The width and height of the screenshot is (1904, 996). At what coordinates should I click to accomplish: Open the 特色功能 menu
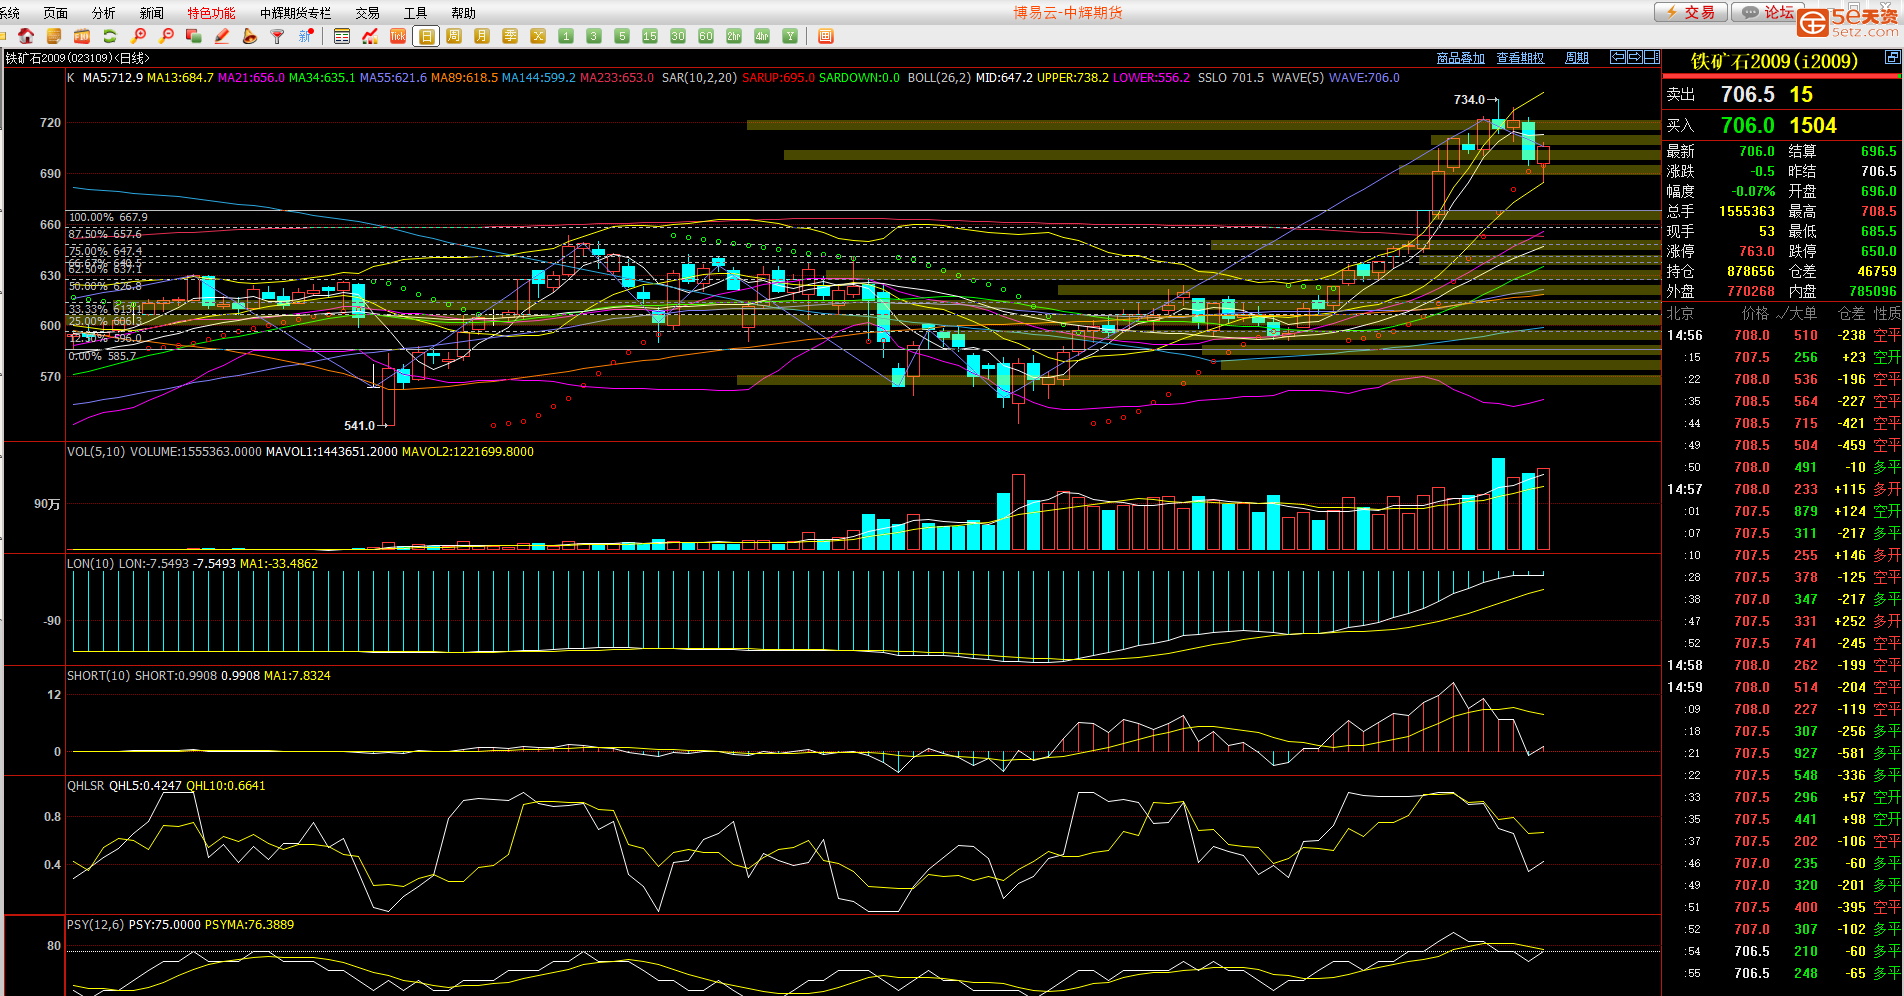211,13
